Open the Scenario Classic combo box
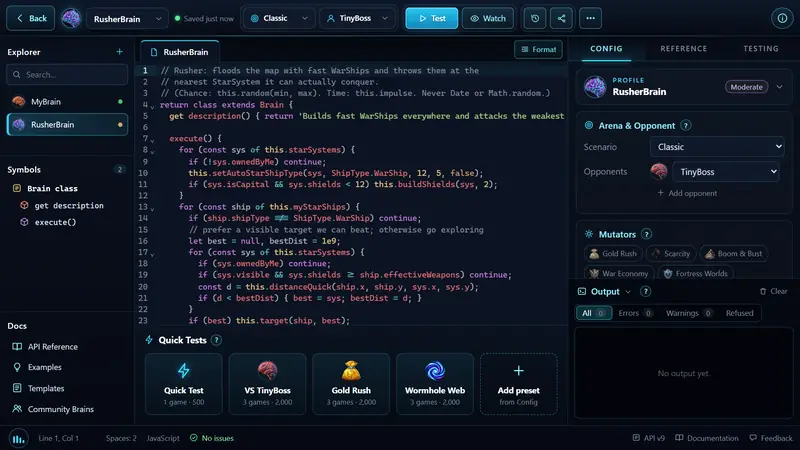800x450 pixels. [717, 146]
